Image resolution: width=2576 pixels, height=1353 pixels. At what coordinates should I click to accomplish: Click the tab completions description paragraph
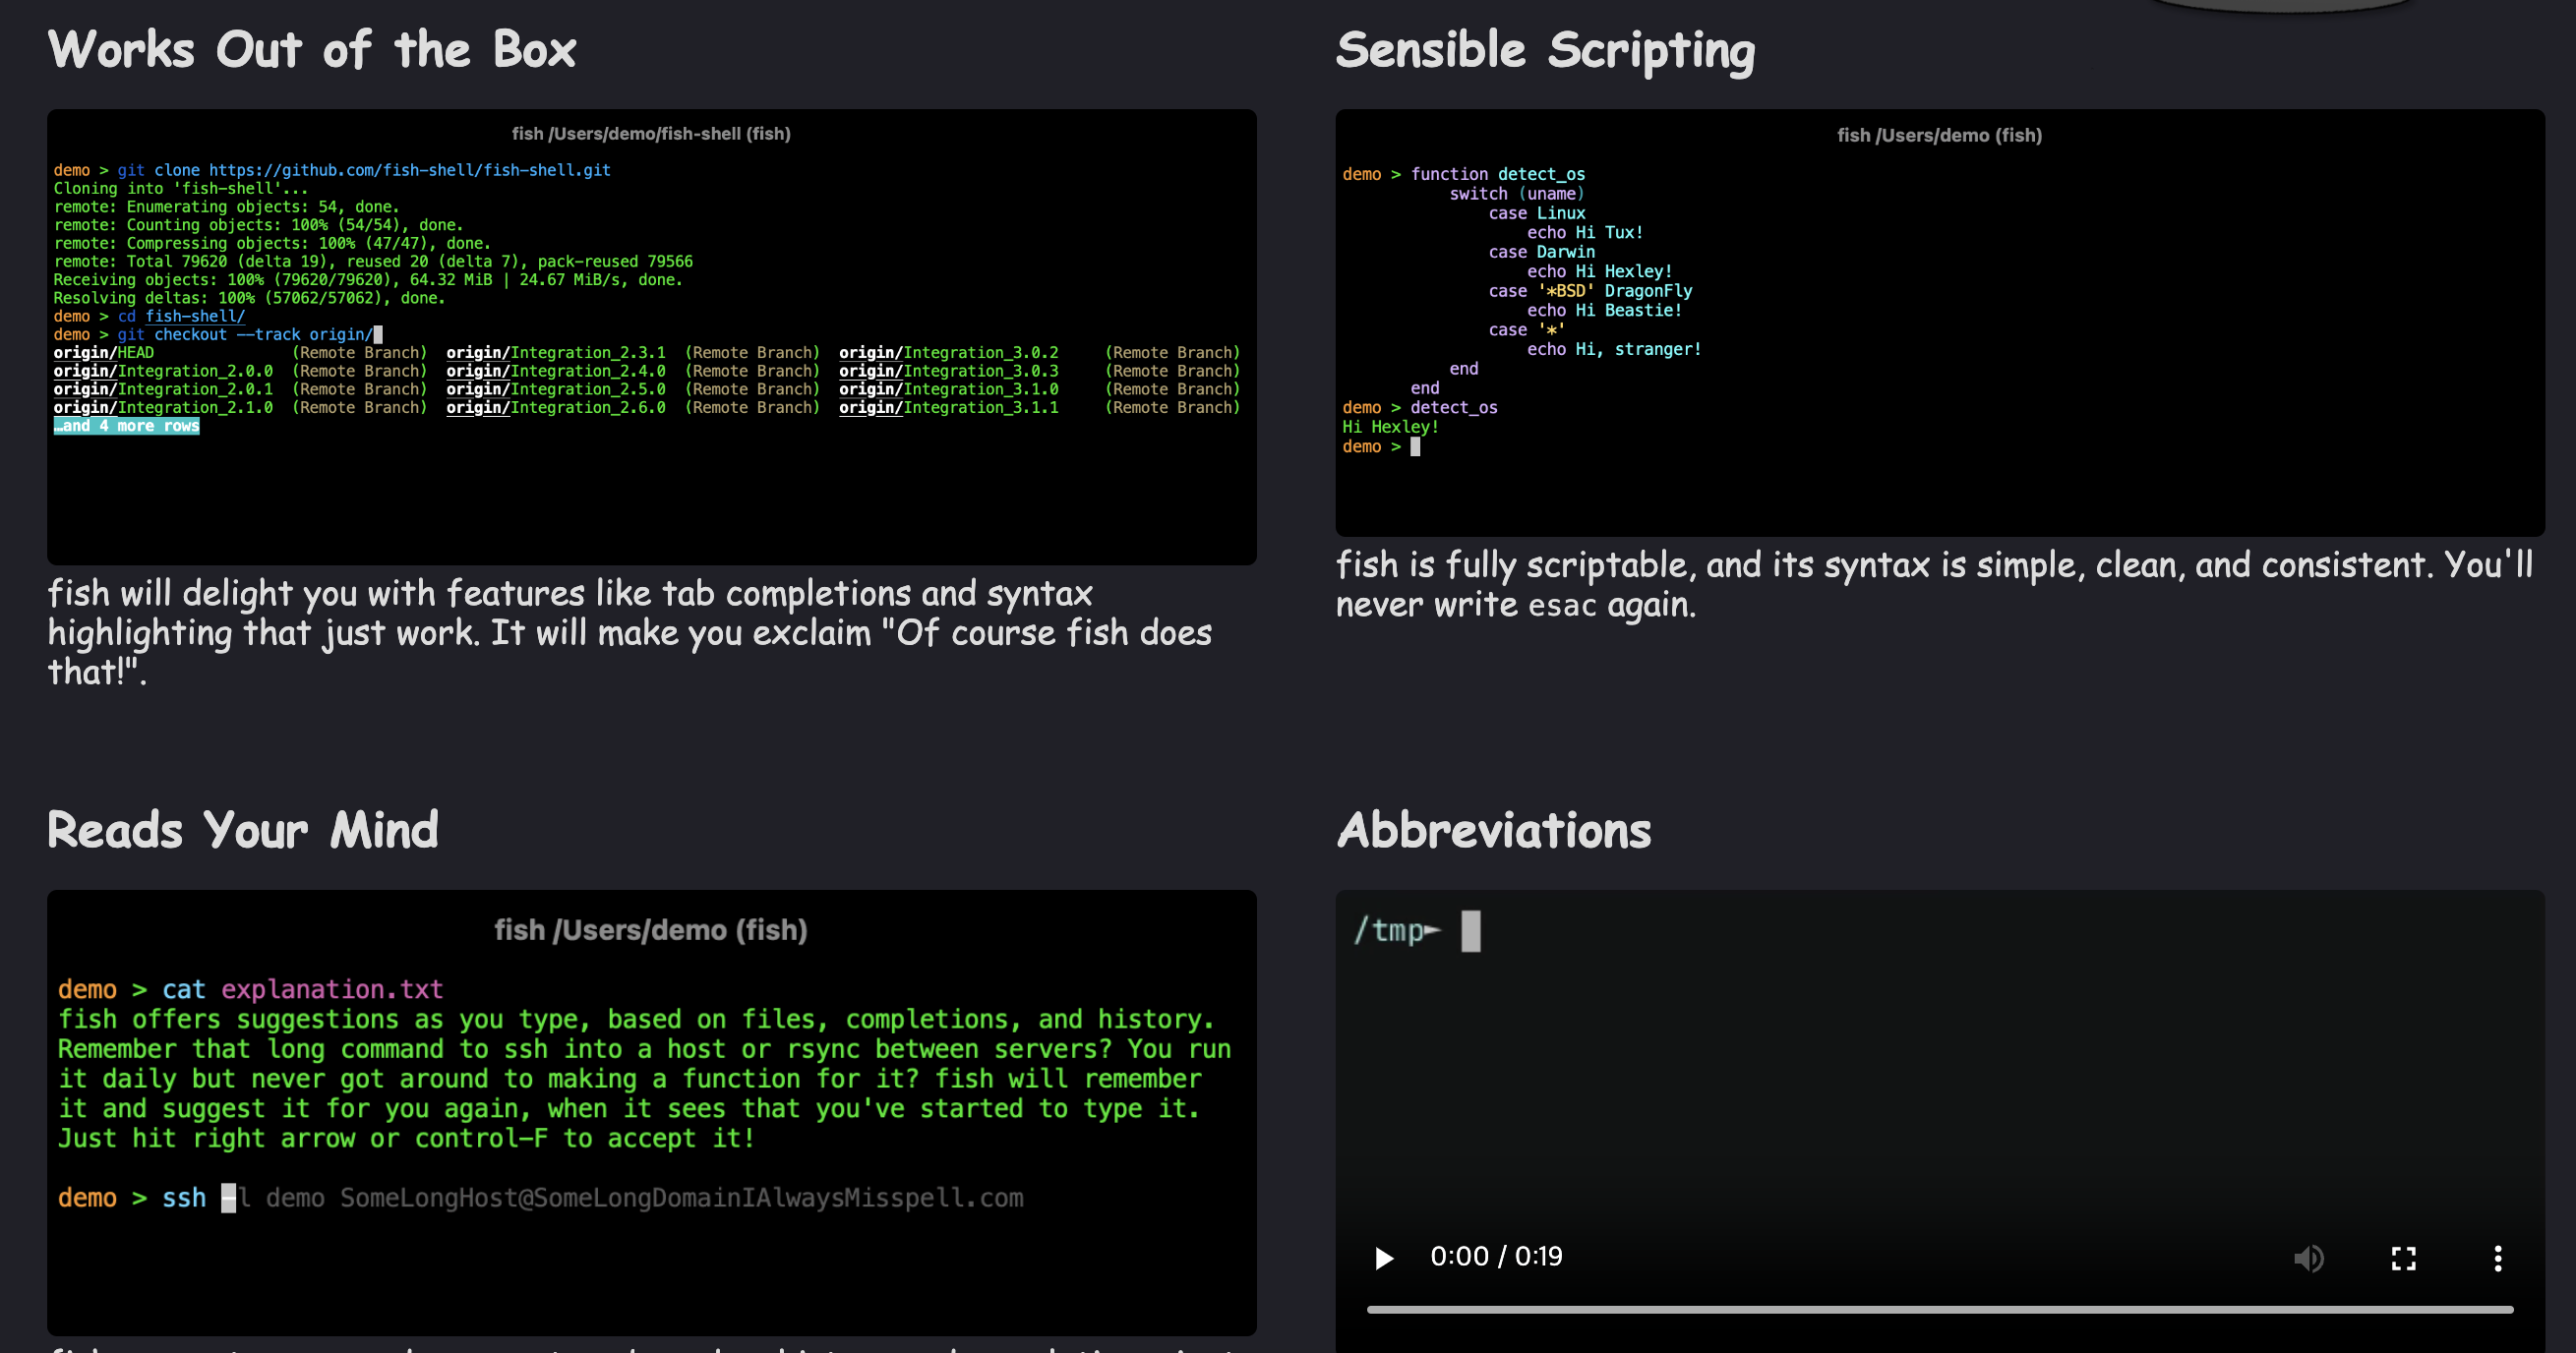pos(630,632)
